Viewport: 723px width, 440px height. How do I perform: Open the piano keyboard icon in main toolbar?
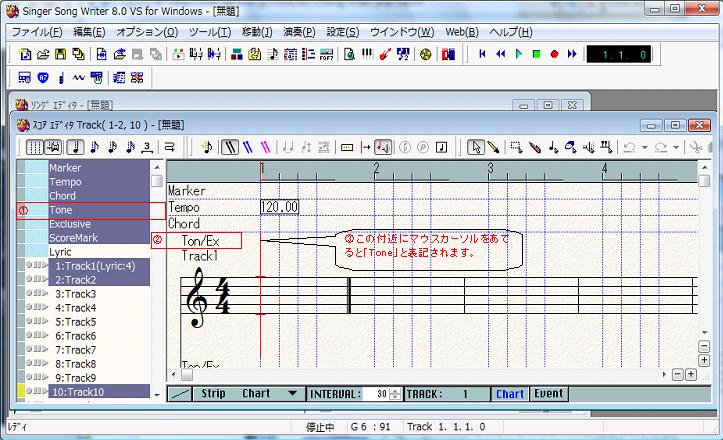click(367, 54)
